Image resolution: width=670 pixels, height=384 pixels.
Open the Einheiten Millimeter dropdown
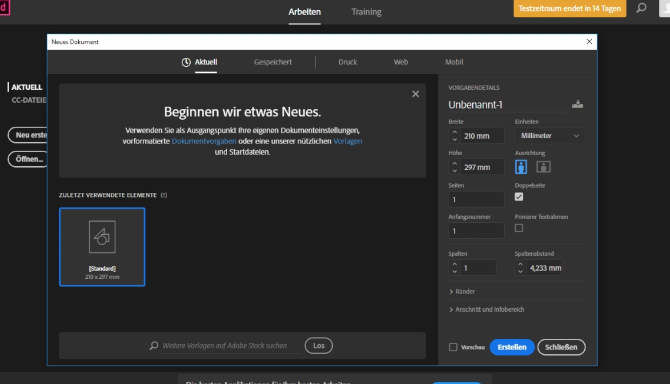pyautogui.click(x=550, y=136)
